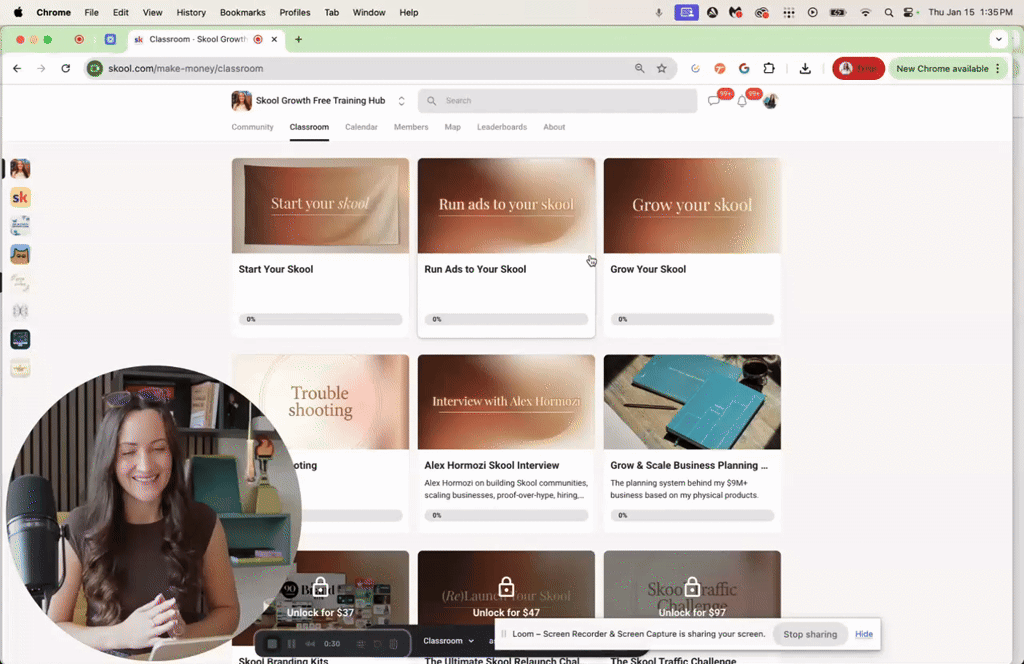Open the Run Ads to Your Skool title
The height and width of the screenshot is (664, 1024).
475,269
